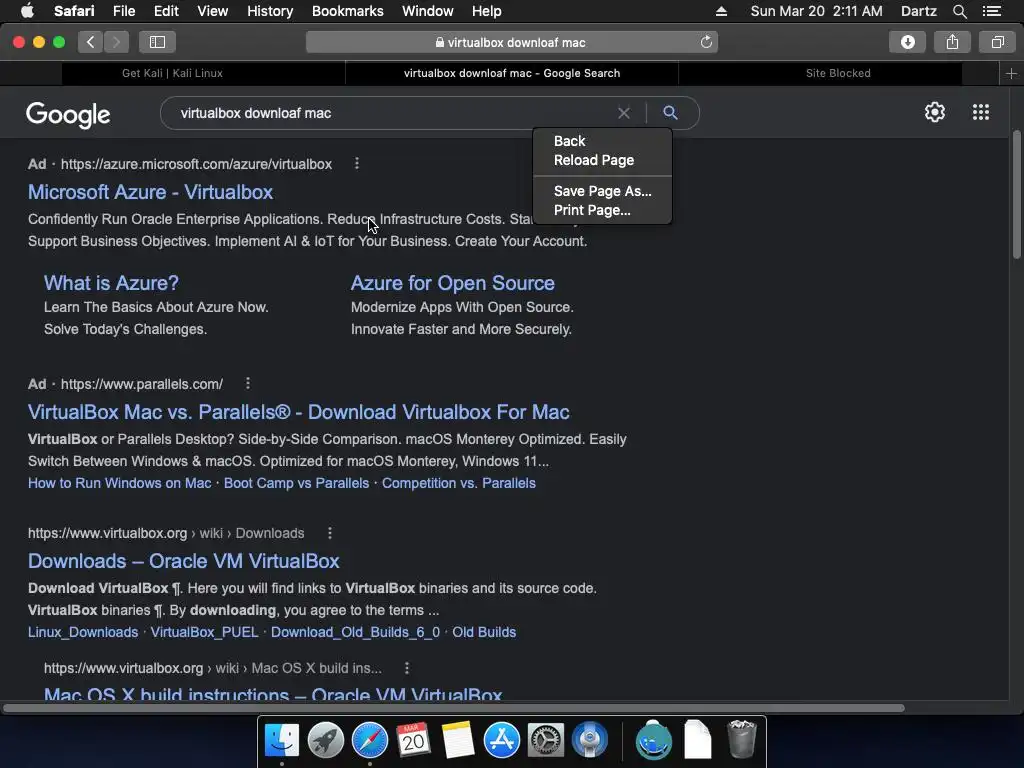Open the Google apps grid
Screen dimensions: 1024x768
pos(980,112)
